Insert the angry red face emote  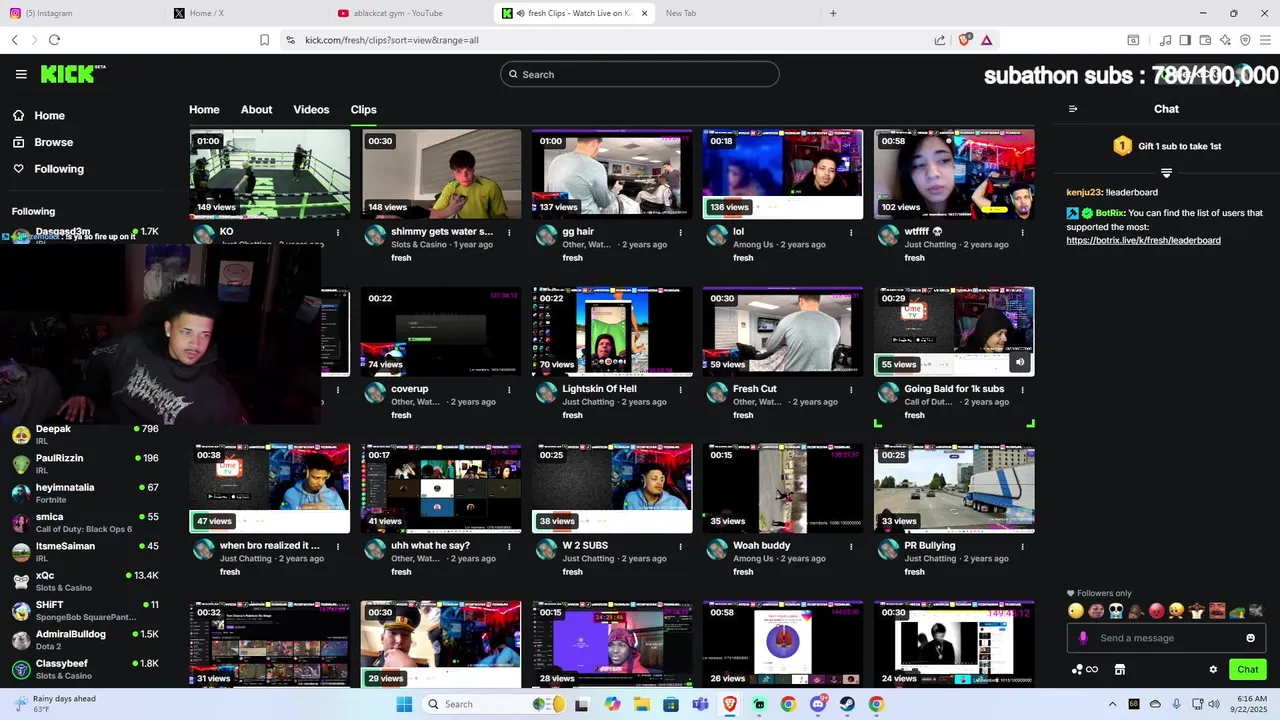coord(1156,611)
